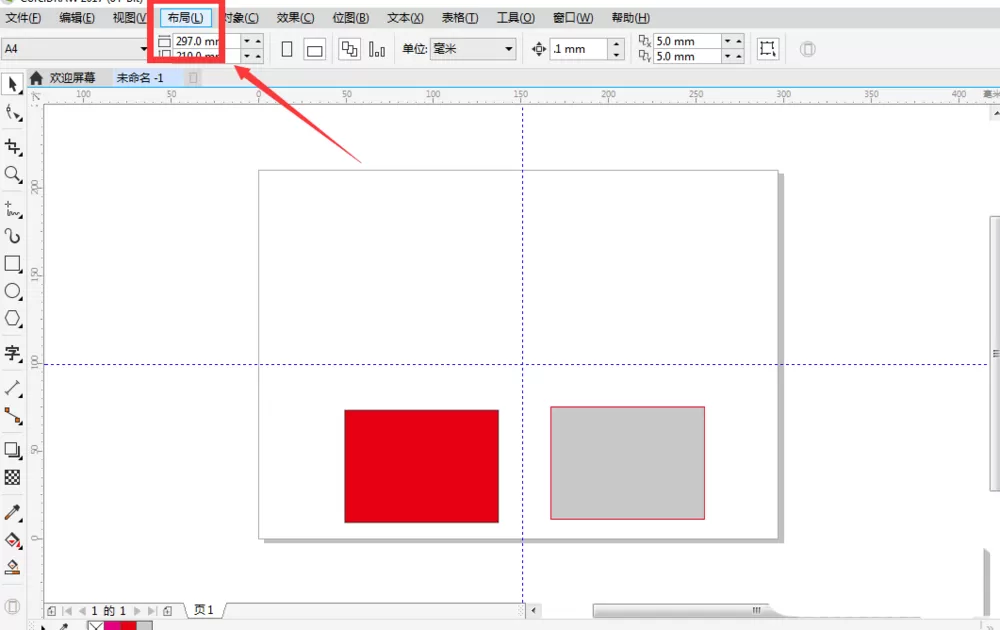Add a page after the last page
This screenshot has height=630, width=1000.
(168, 611)
